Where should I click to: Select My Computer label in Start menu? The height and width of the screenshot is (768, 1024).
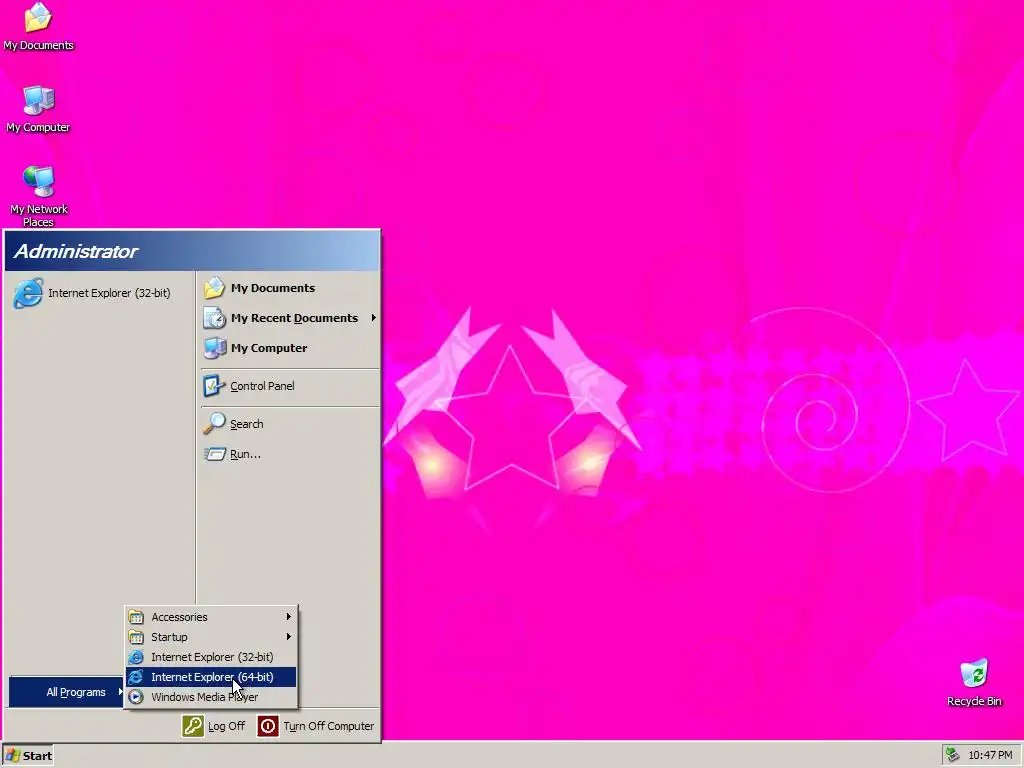pyautogui.click(x=268, y=348)
